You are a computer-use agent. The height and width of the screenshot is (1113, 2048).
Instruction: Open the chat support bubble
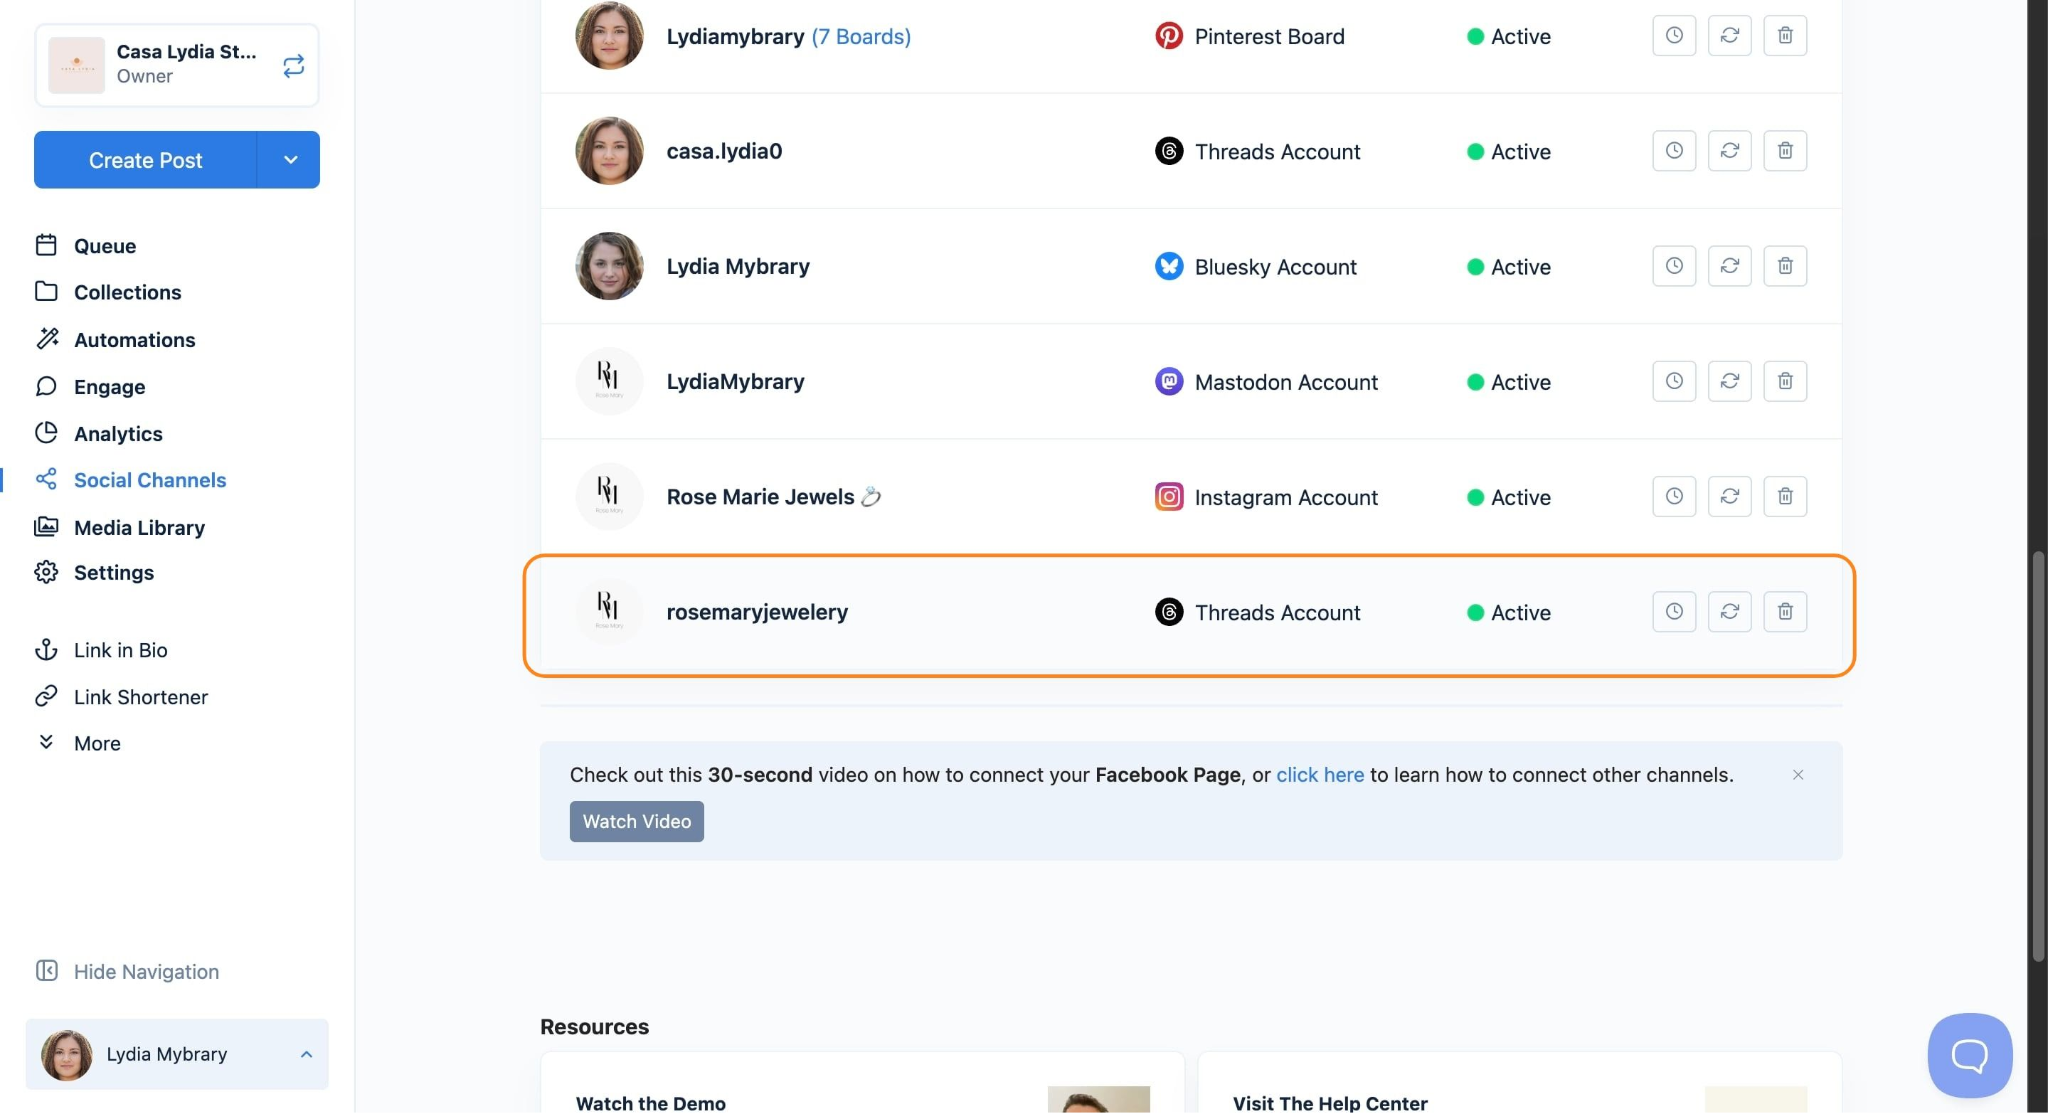(x=1969, y=1055)
